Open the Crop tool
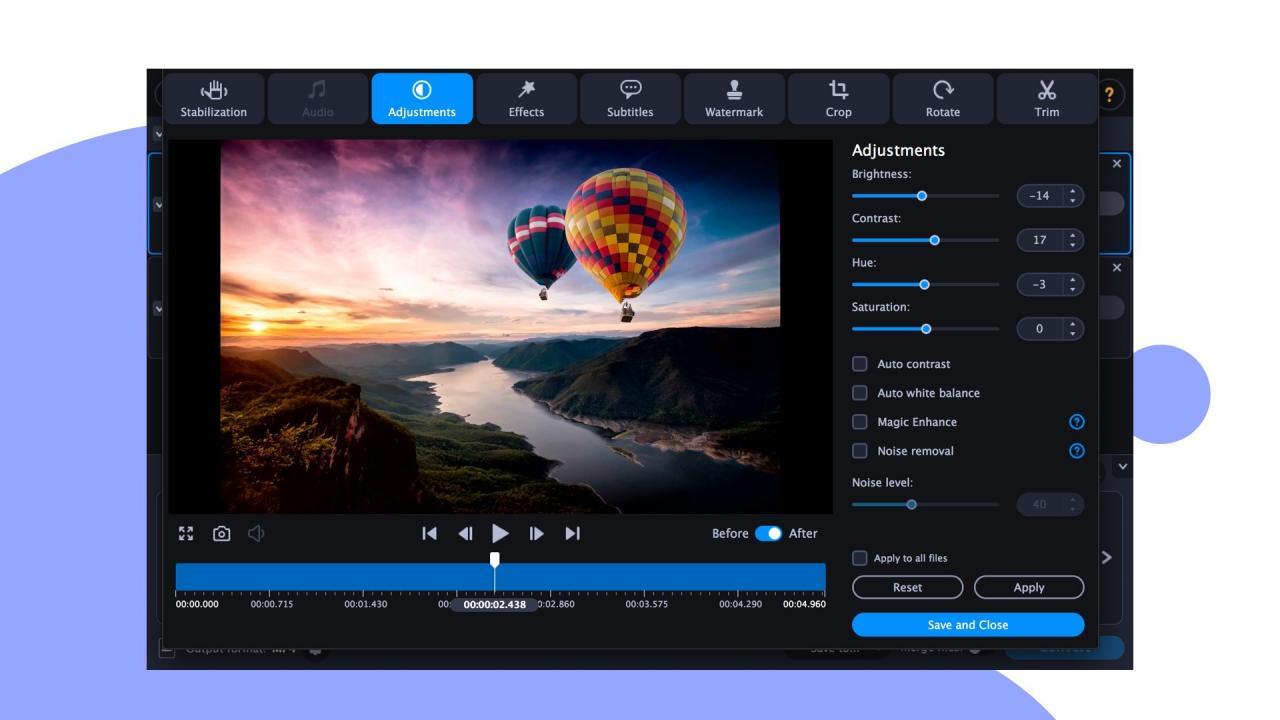 coord(838,98)
